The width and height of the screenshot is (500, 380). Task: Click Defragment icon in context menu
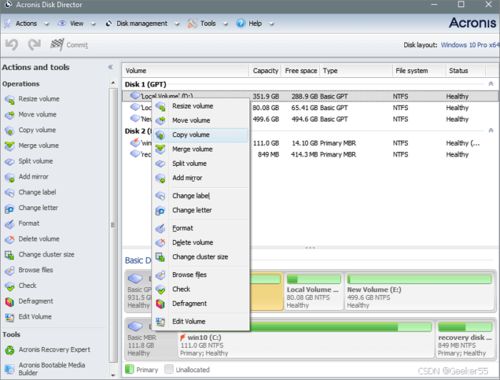click(x=160, y=304)
